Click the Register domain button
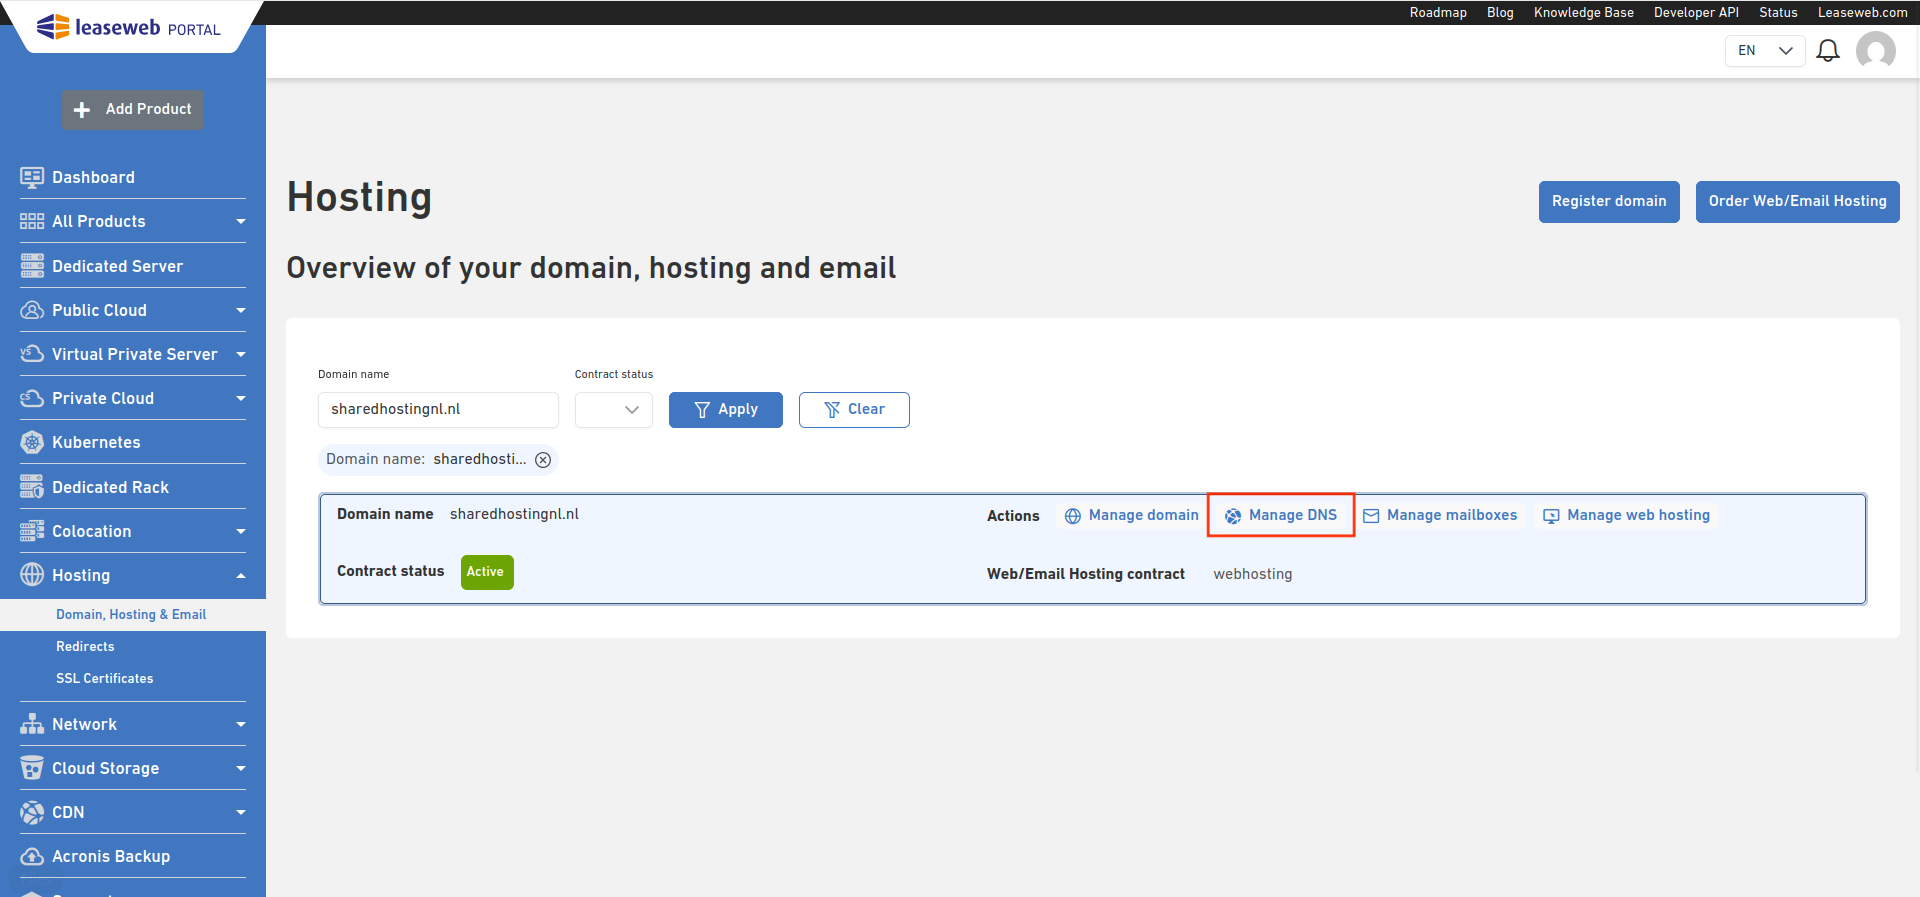The width and height of the screenshot is (1920, 897). click(x=1609, y=201)
